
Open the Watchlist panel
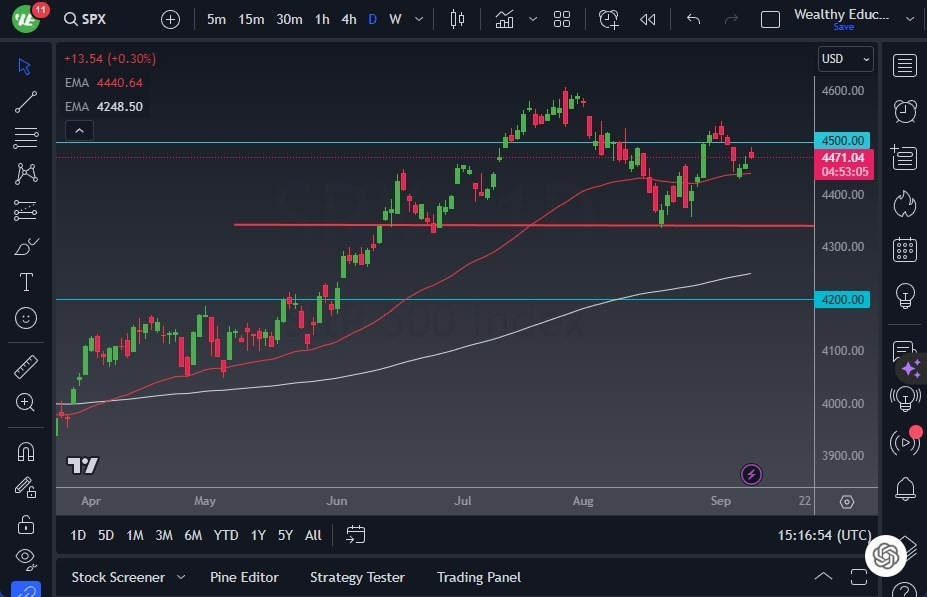click(x=904, y=65)
